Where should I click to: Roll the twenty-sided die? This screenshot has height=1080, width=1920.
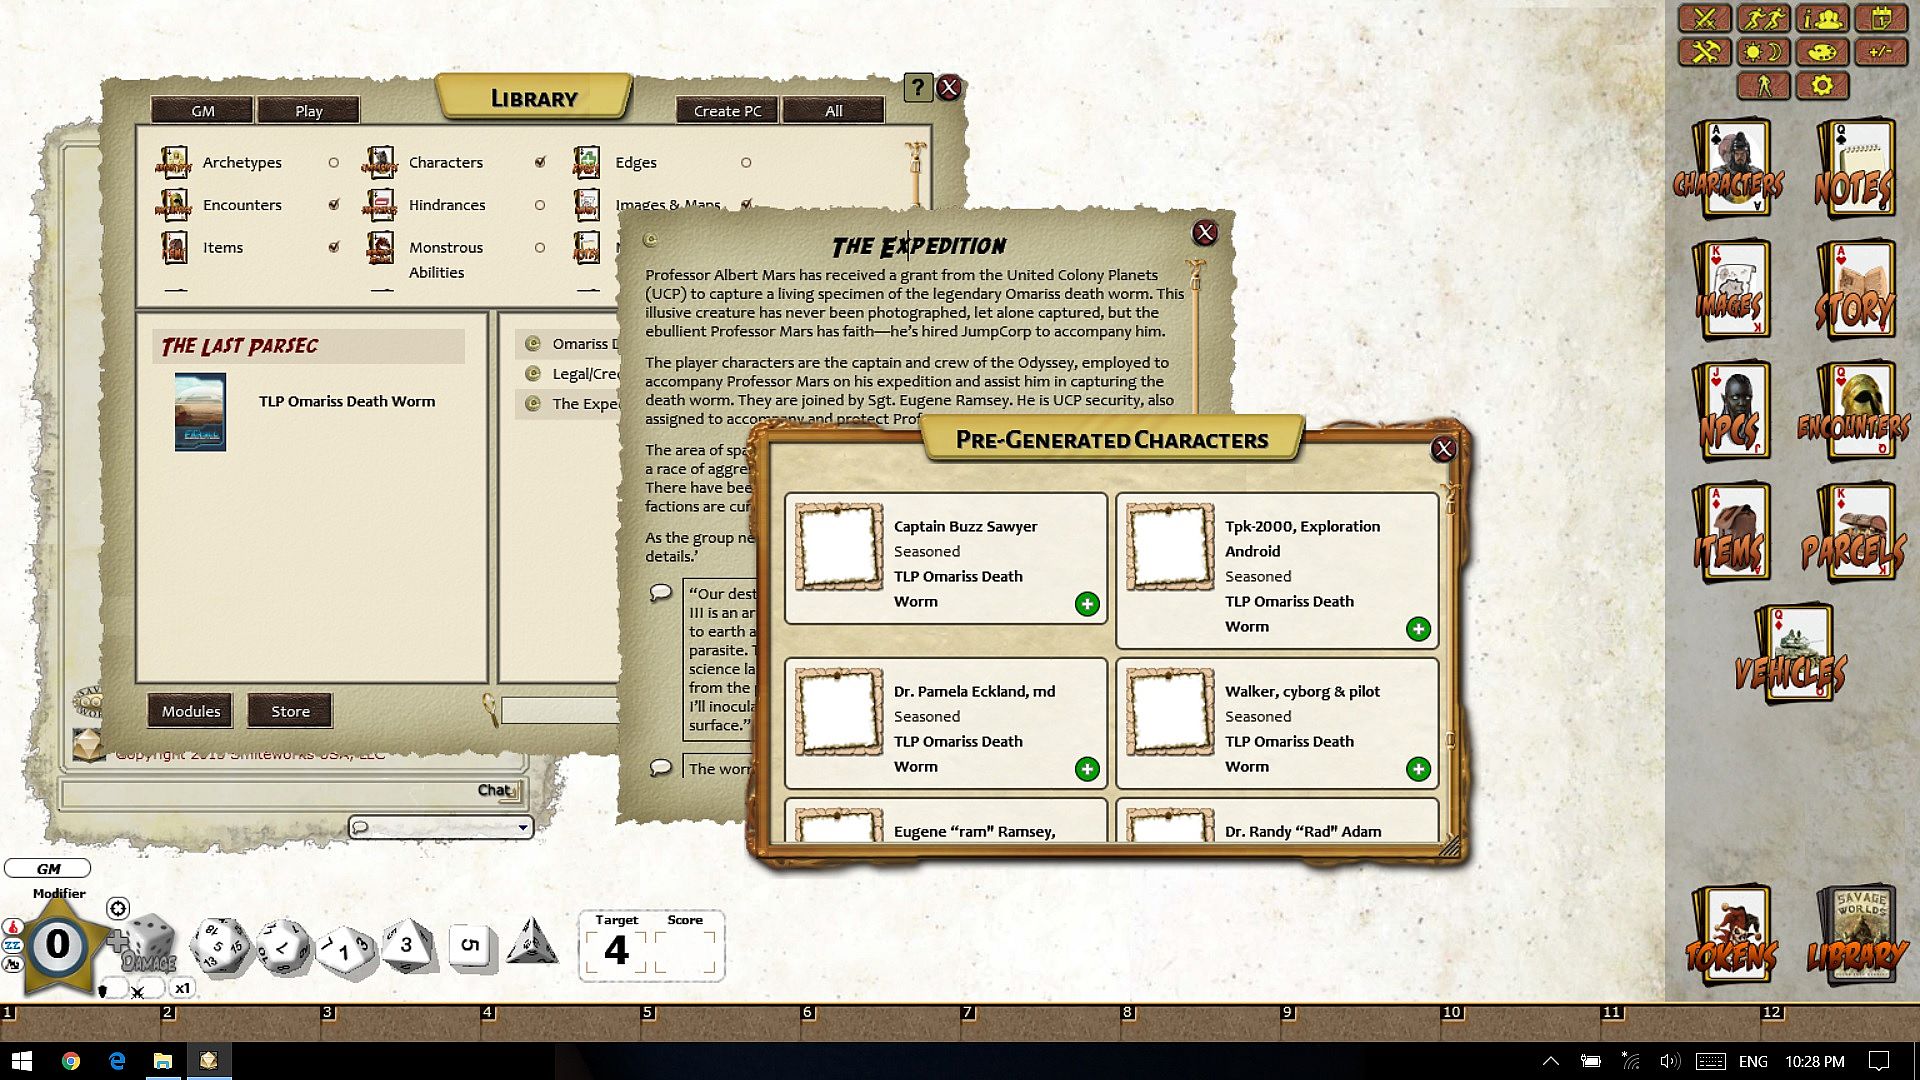click(x=220, y=946)
